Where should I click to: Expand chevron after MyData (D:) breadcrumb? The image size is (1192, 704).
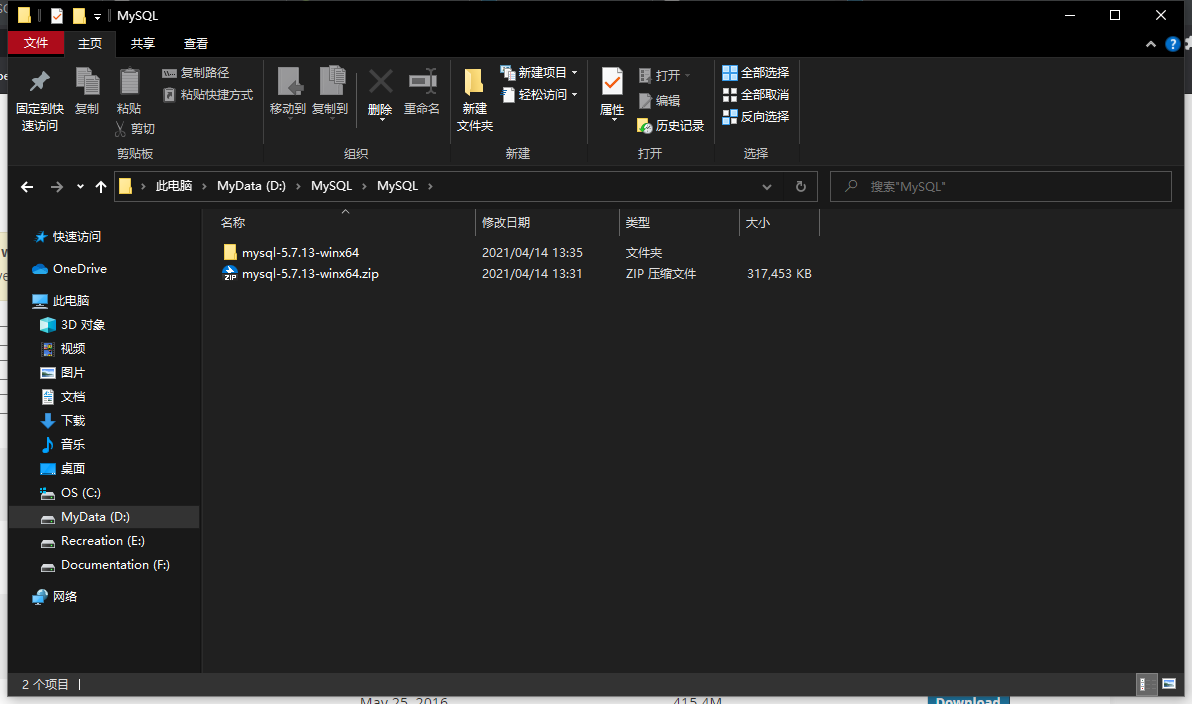tap(298, 186)
